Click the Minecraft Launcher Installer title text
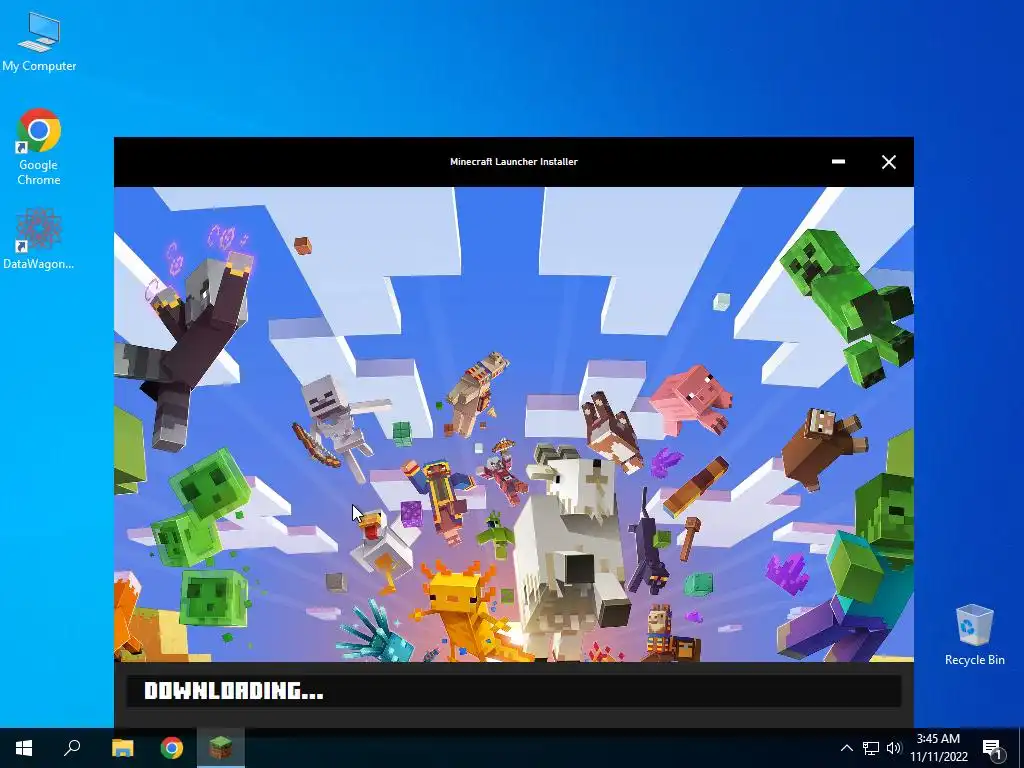The width and height of the screenshot is (1024, 768). [514, 162]
